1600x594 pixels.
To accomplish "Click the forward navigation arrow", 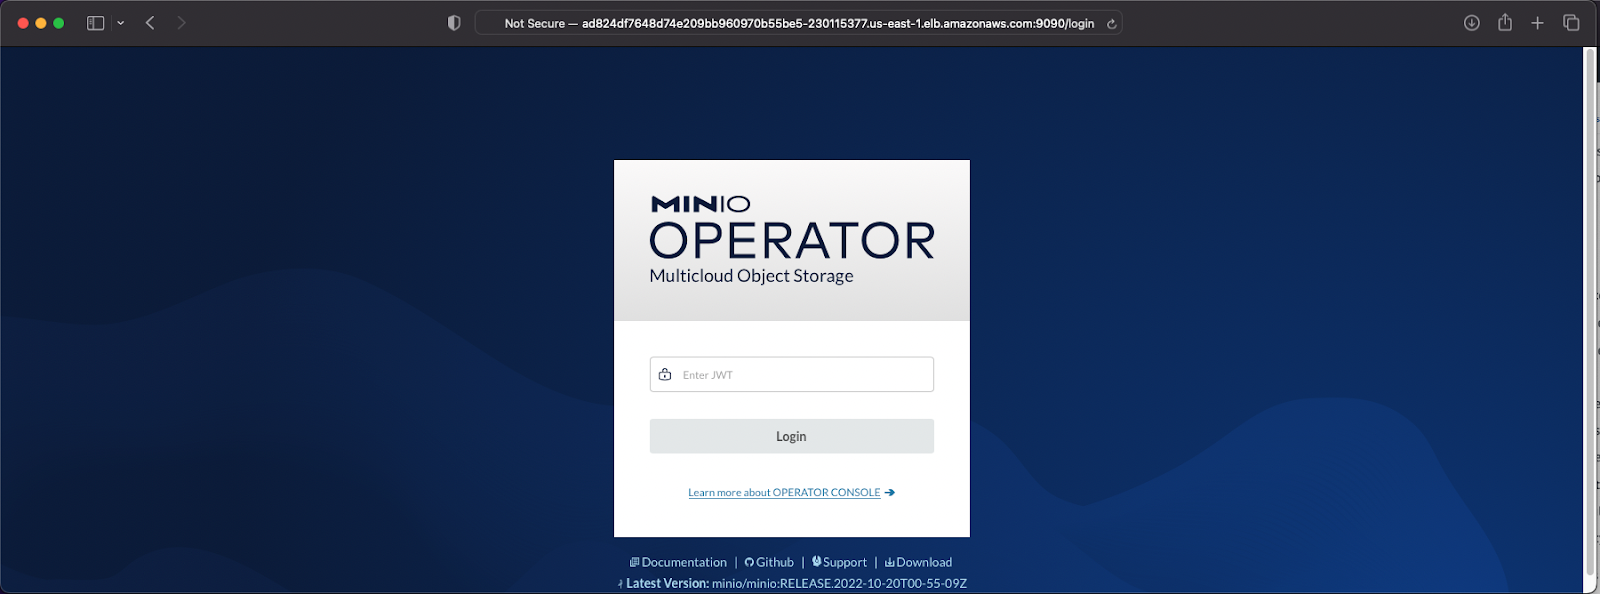I will [x=181, y=23].
